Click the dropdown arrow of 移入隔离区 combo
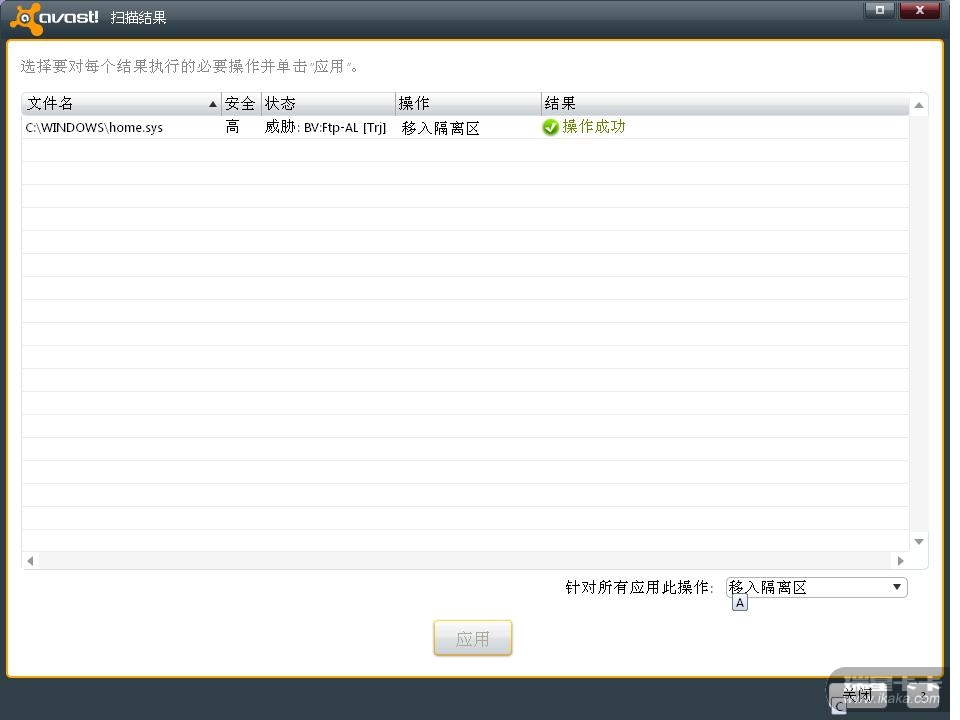960x720 pixels. (896, 587)
